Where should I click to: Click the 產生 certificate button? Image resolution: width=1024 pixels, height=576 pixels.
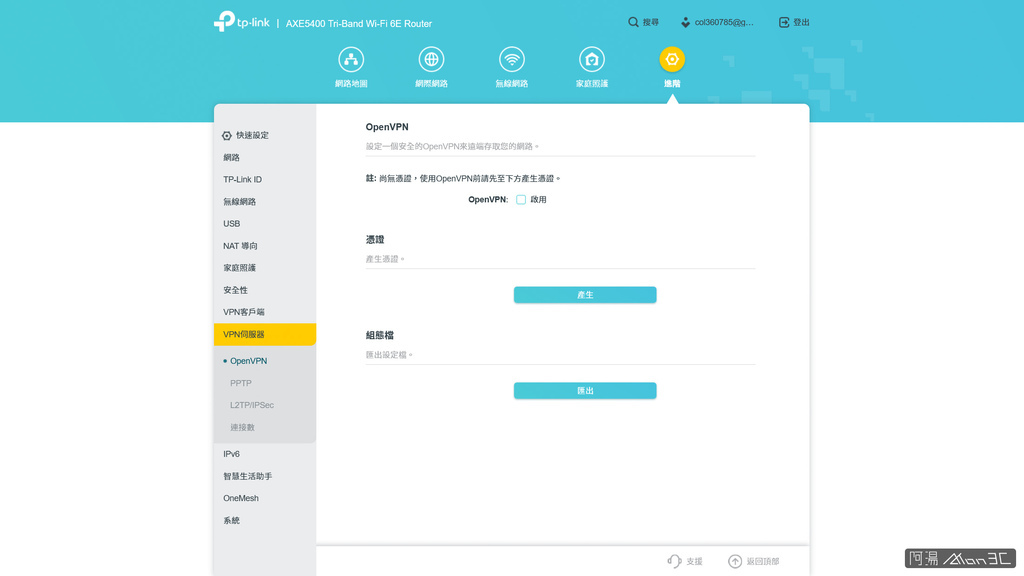tap(585, 295)
